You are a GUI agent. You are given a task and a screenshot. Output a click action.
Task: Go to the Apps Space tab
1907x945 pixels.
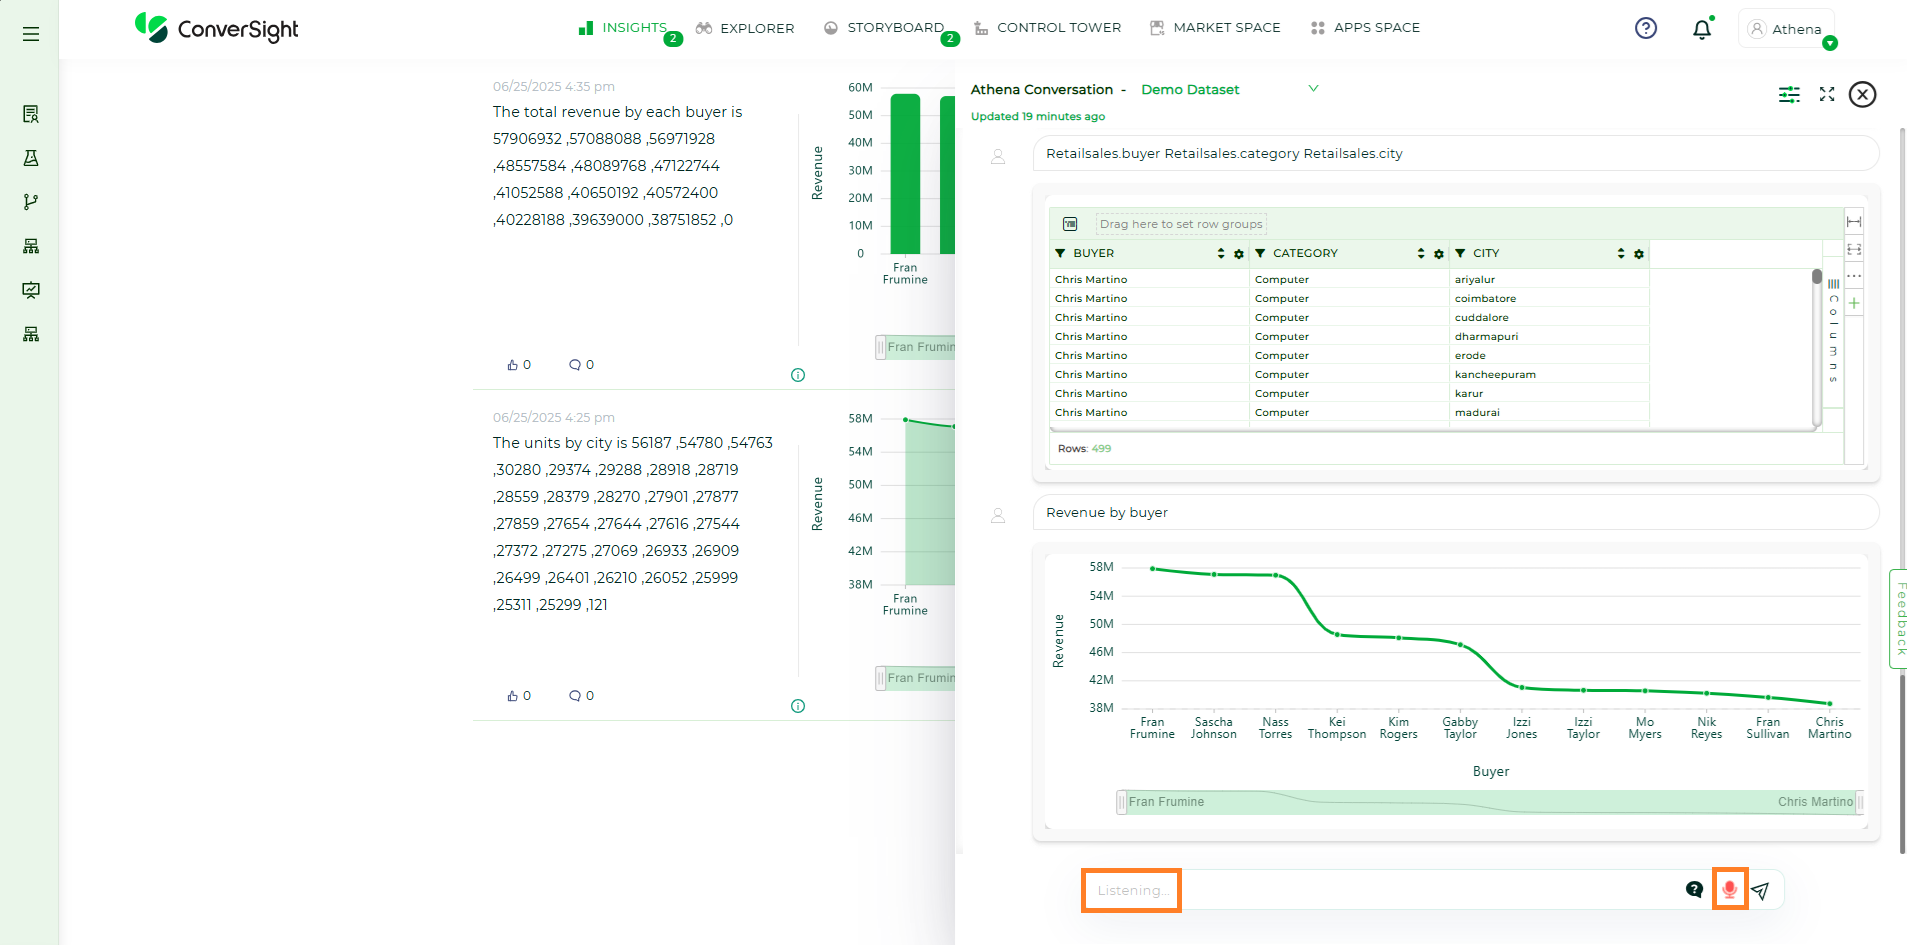point(1365,28)
